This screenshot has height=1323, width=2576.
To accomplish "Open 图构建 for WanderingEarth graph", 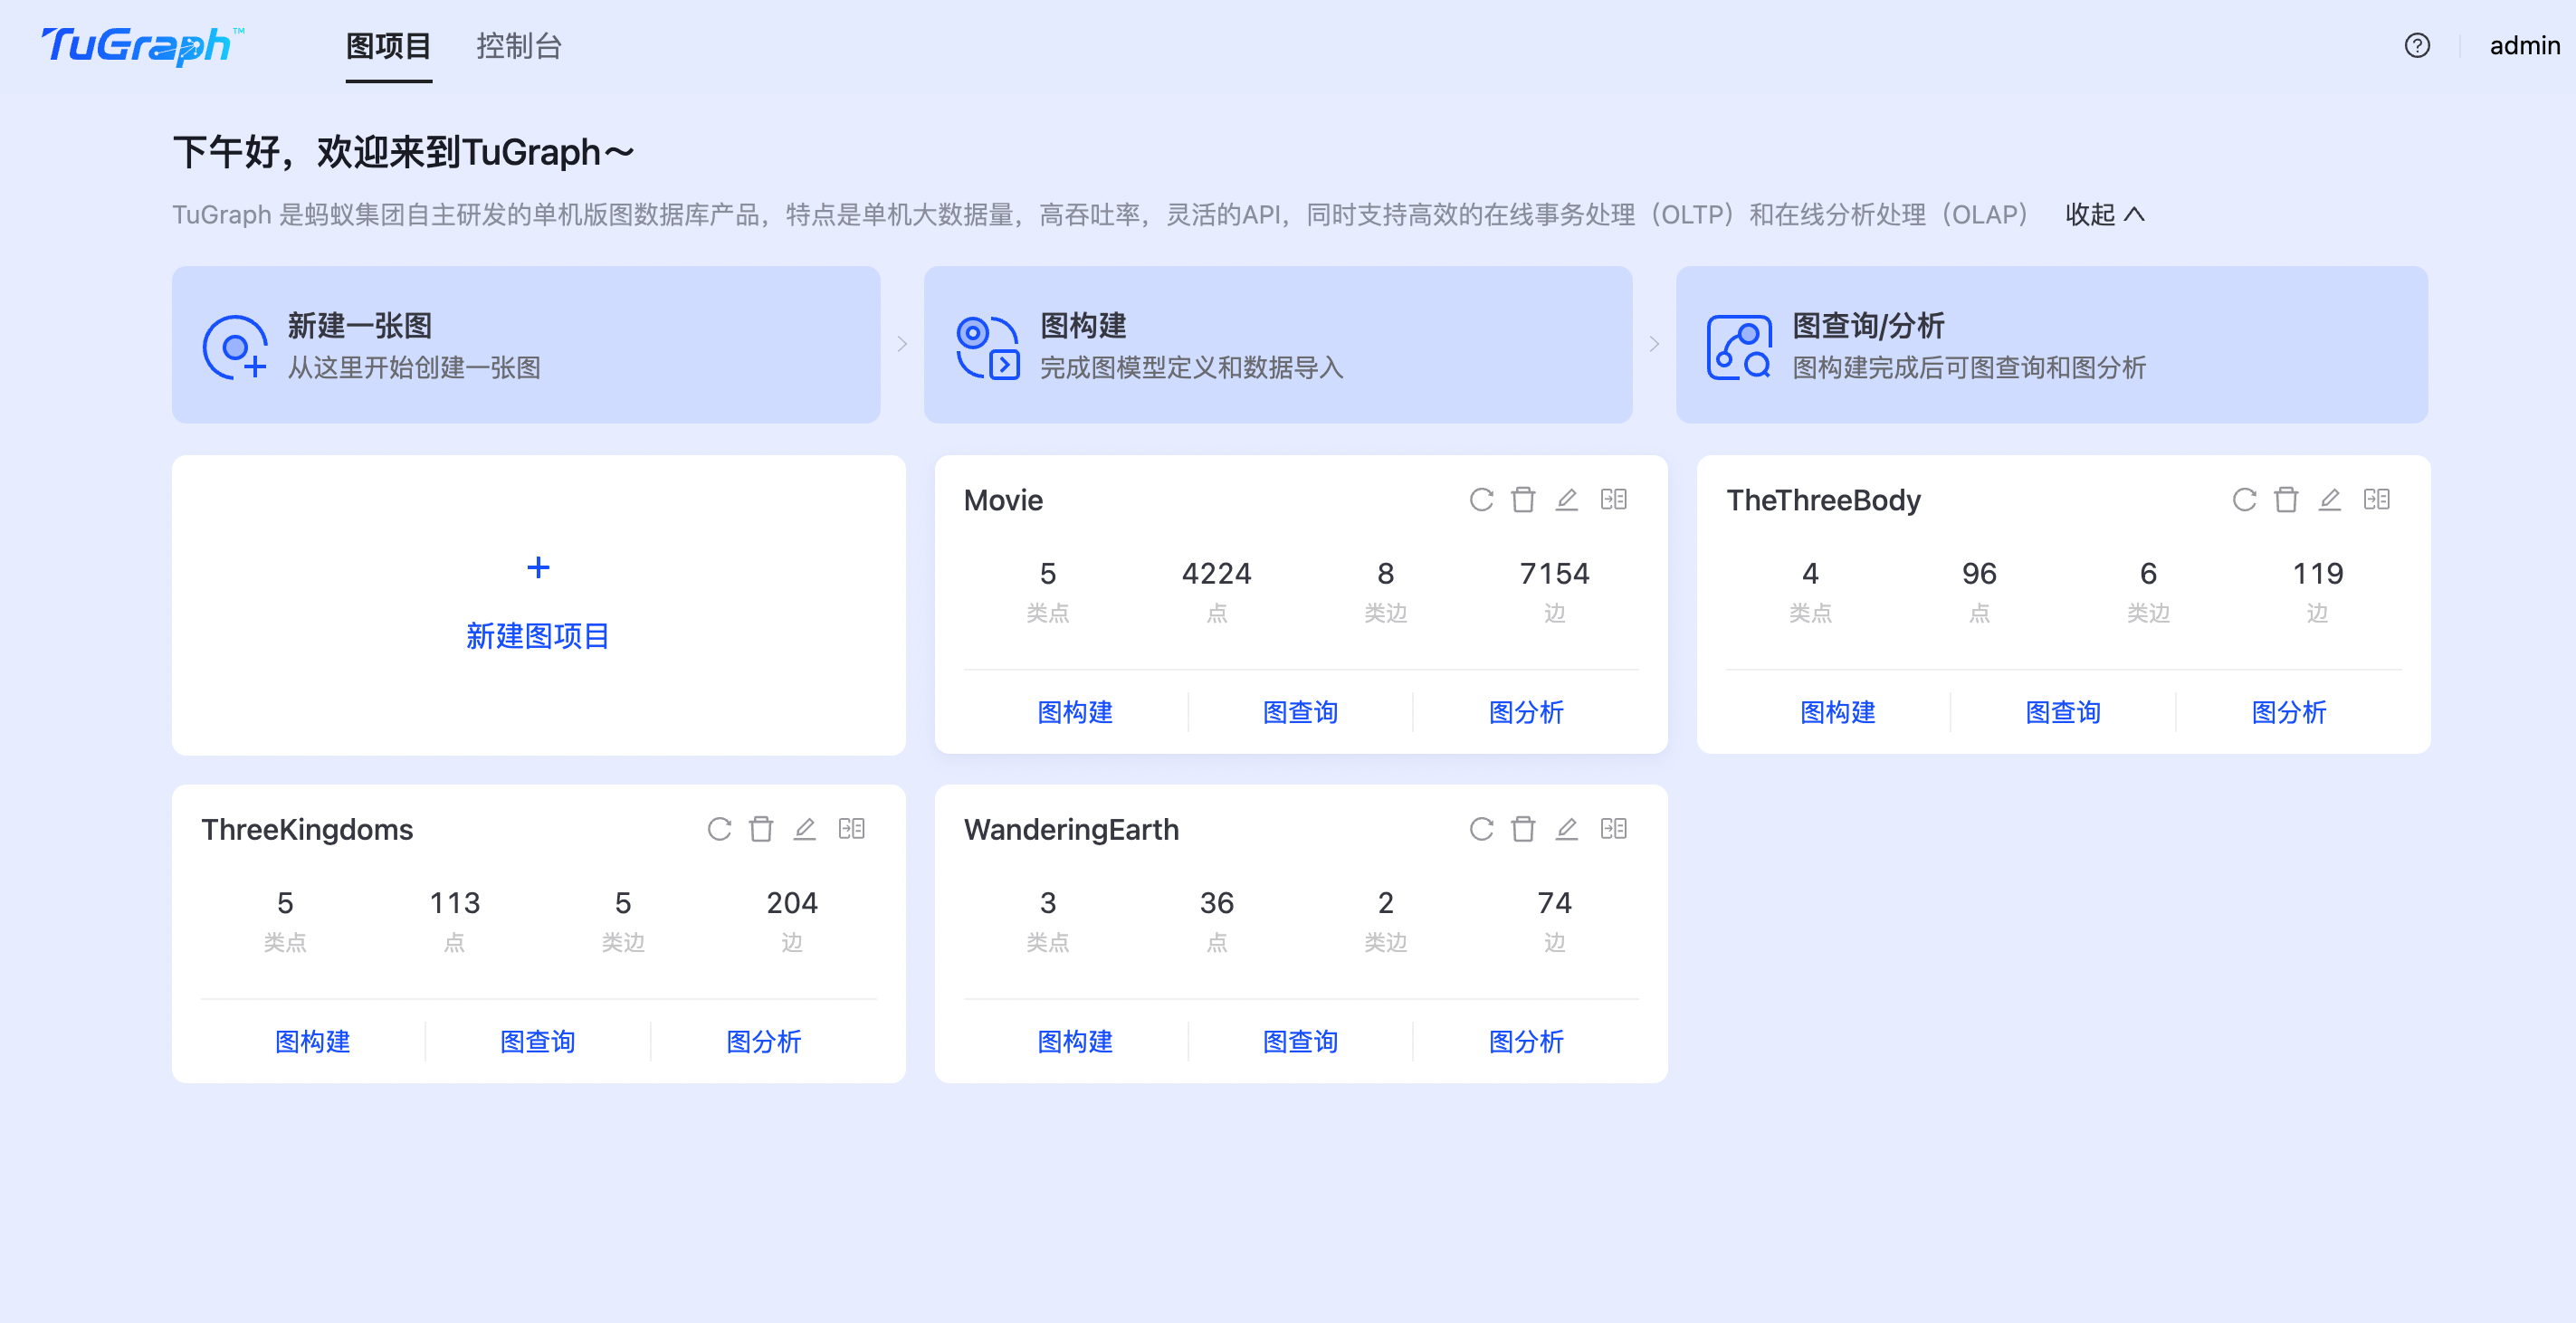I will point(1075,1041).
